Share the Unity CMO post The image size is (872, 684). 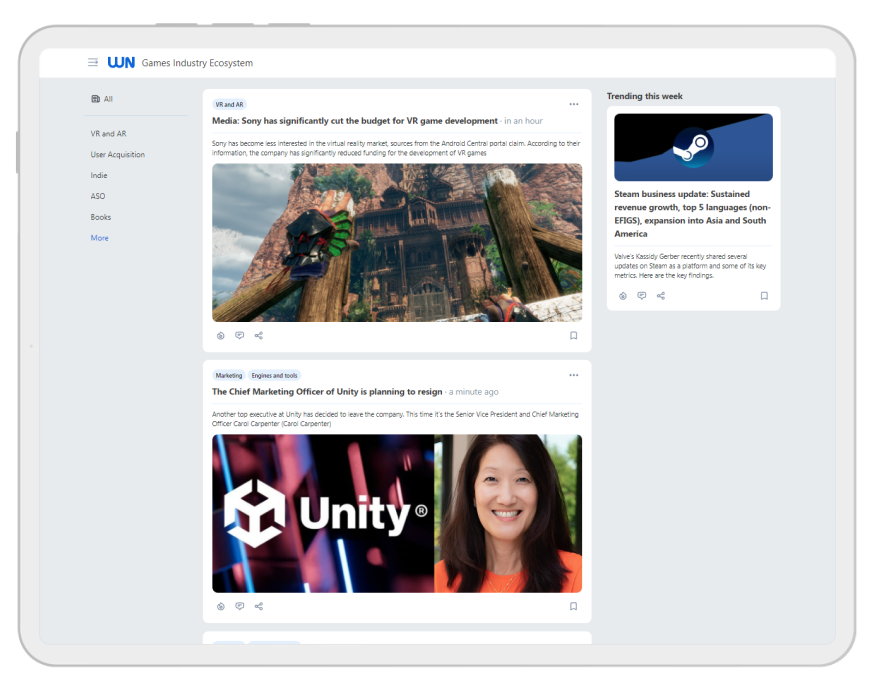pyautogui.click(x=259, y=606)
